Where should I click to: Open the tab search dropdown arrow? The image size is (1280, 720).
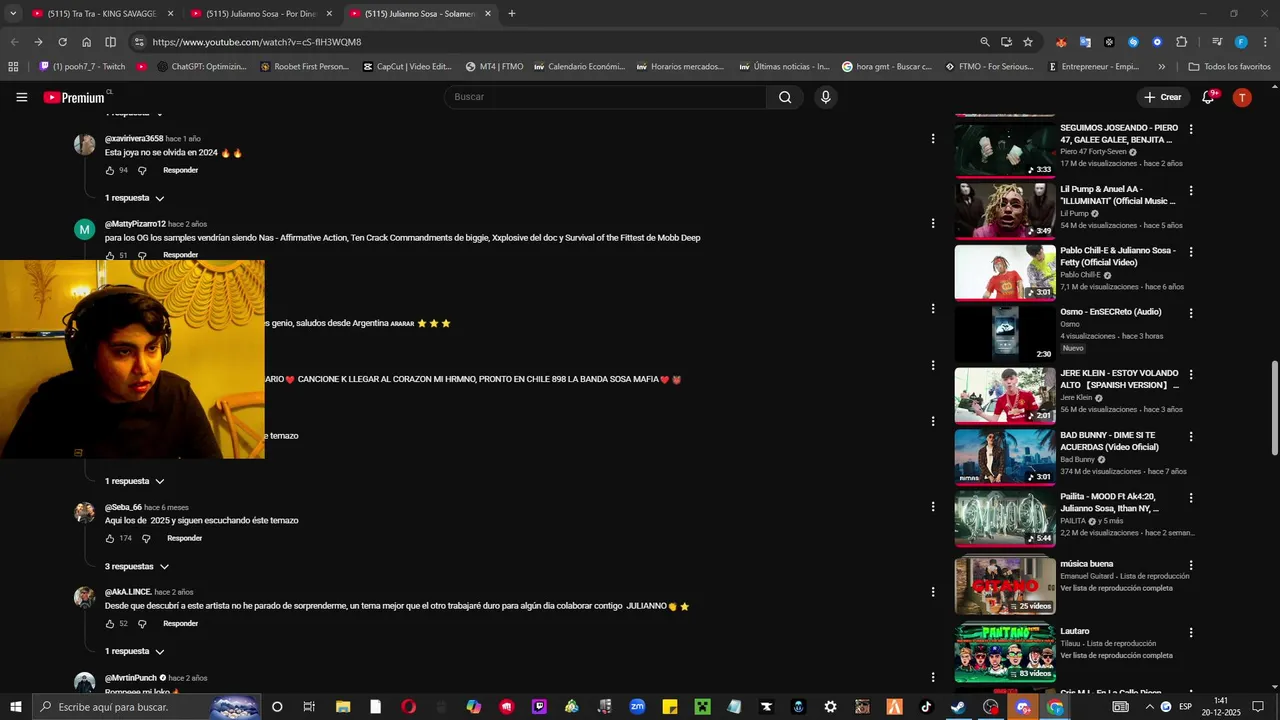click(13, 14)
